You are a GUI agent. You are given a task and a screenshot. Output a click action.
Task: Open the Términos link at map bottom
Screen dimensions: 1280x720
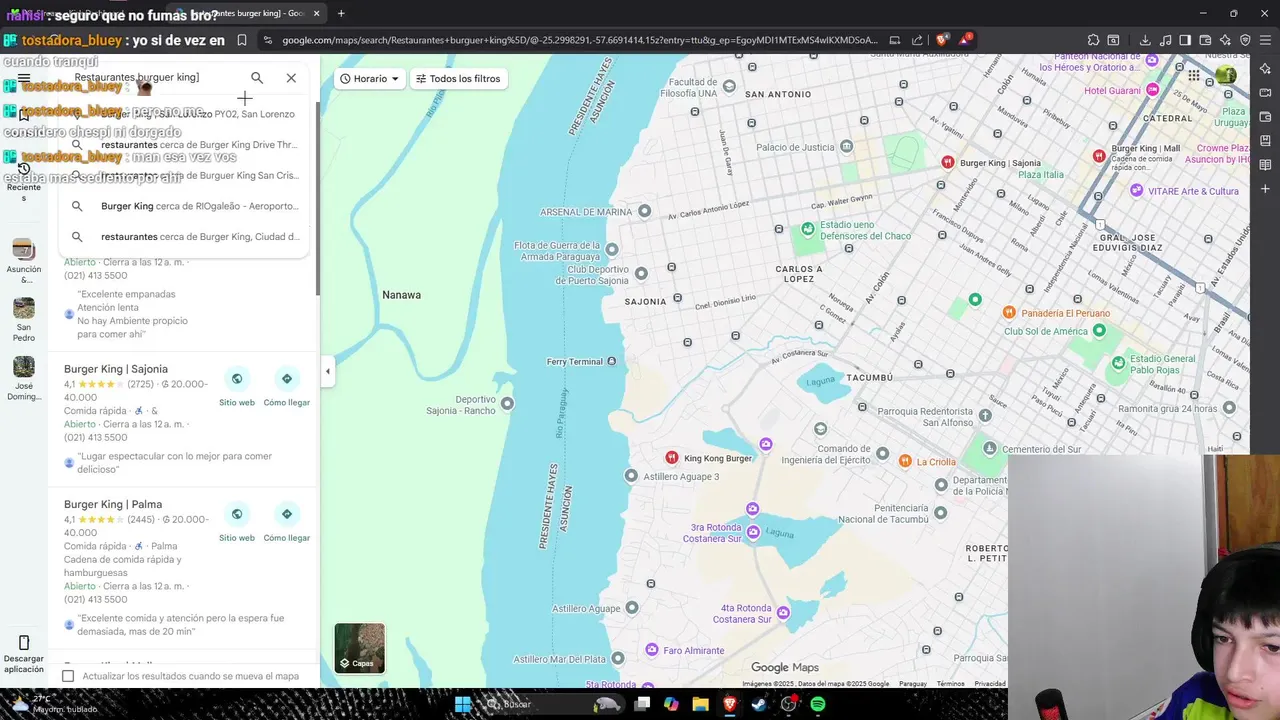[950, 684]
